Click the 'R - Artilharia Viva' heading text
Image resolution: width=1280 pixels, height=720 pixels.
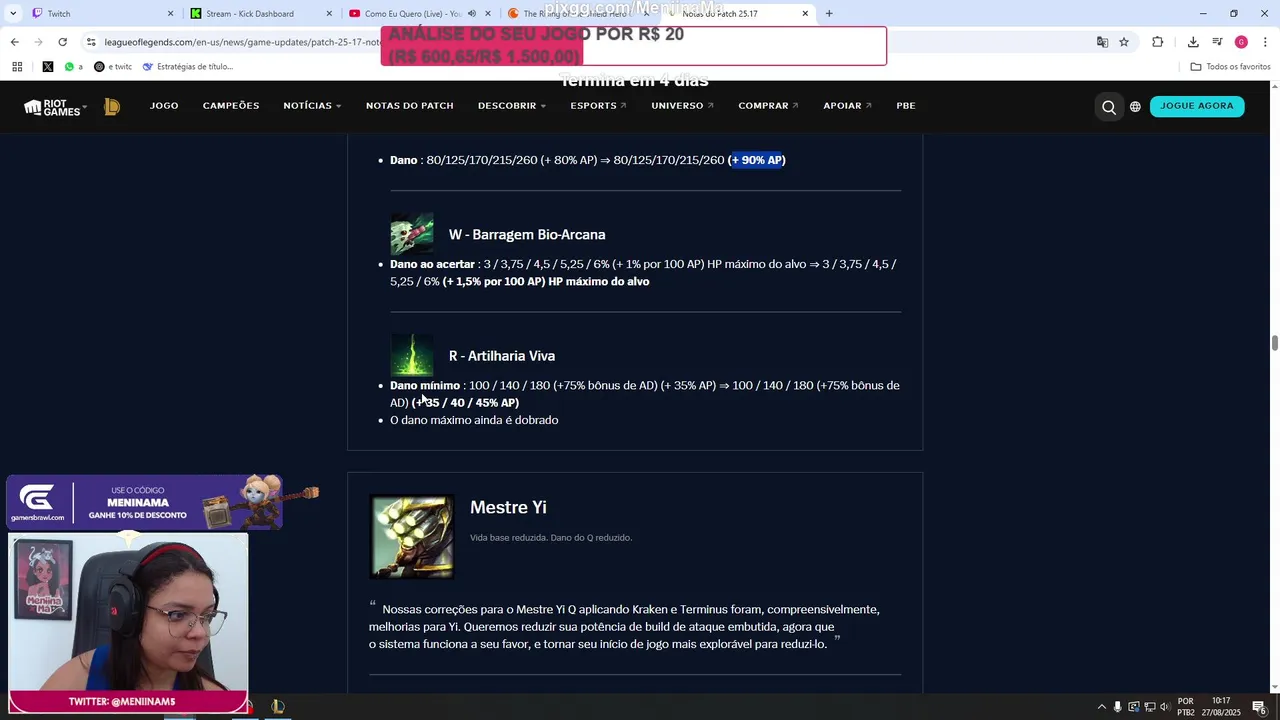click(x=502, y=356)
